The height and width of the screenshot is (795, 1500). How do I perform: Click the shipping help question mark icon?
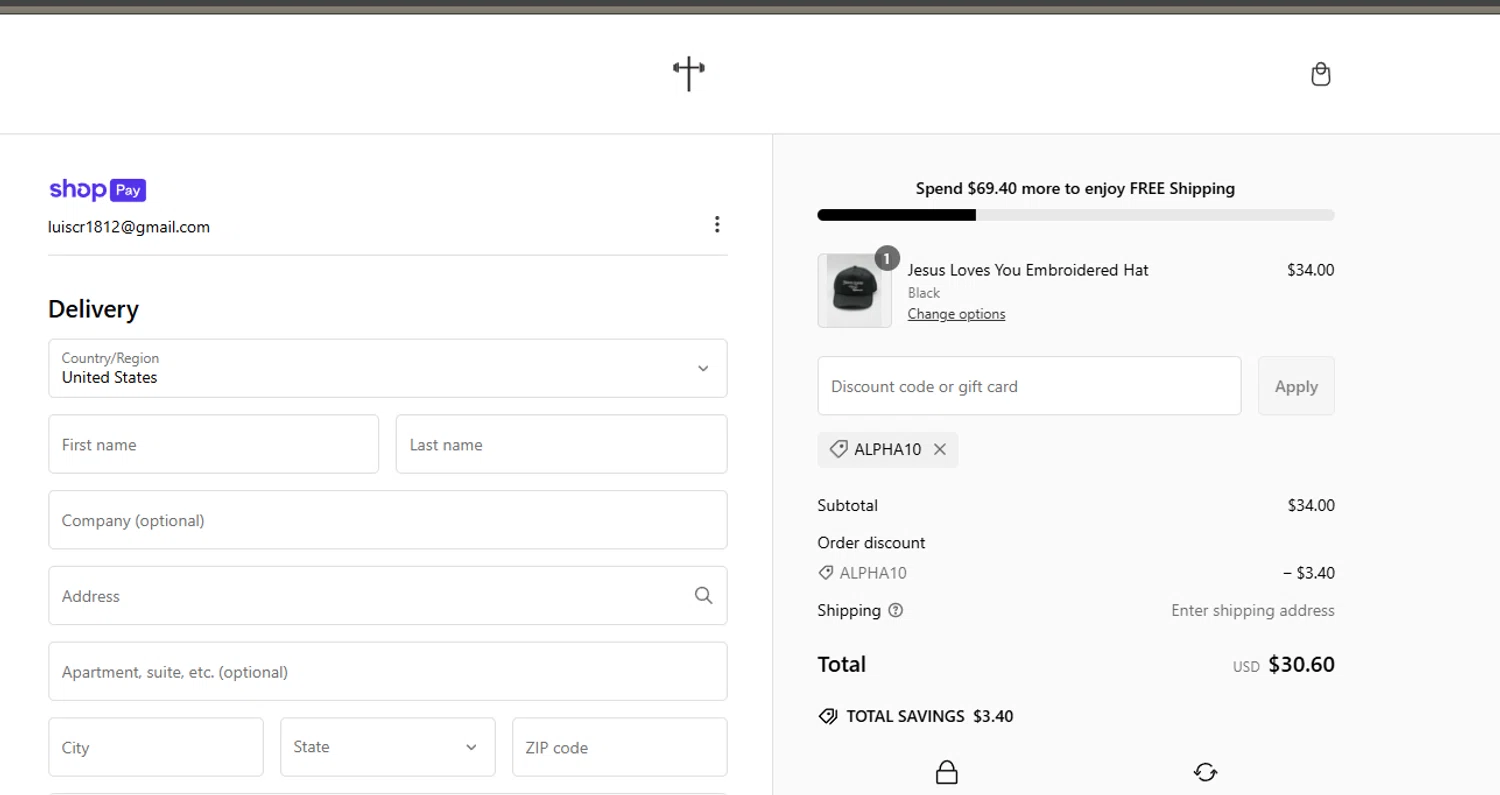pos(895,610)
